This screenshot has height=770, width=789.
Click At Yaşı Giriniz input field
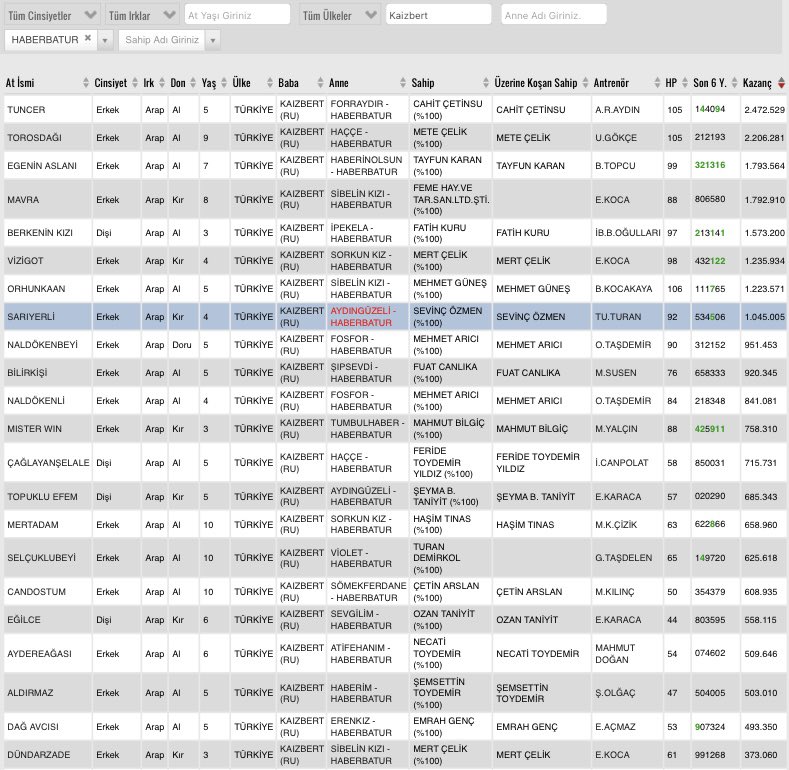coord(238,15)
